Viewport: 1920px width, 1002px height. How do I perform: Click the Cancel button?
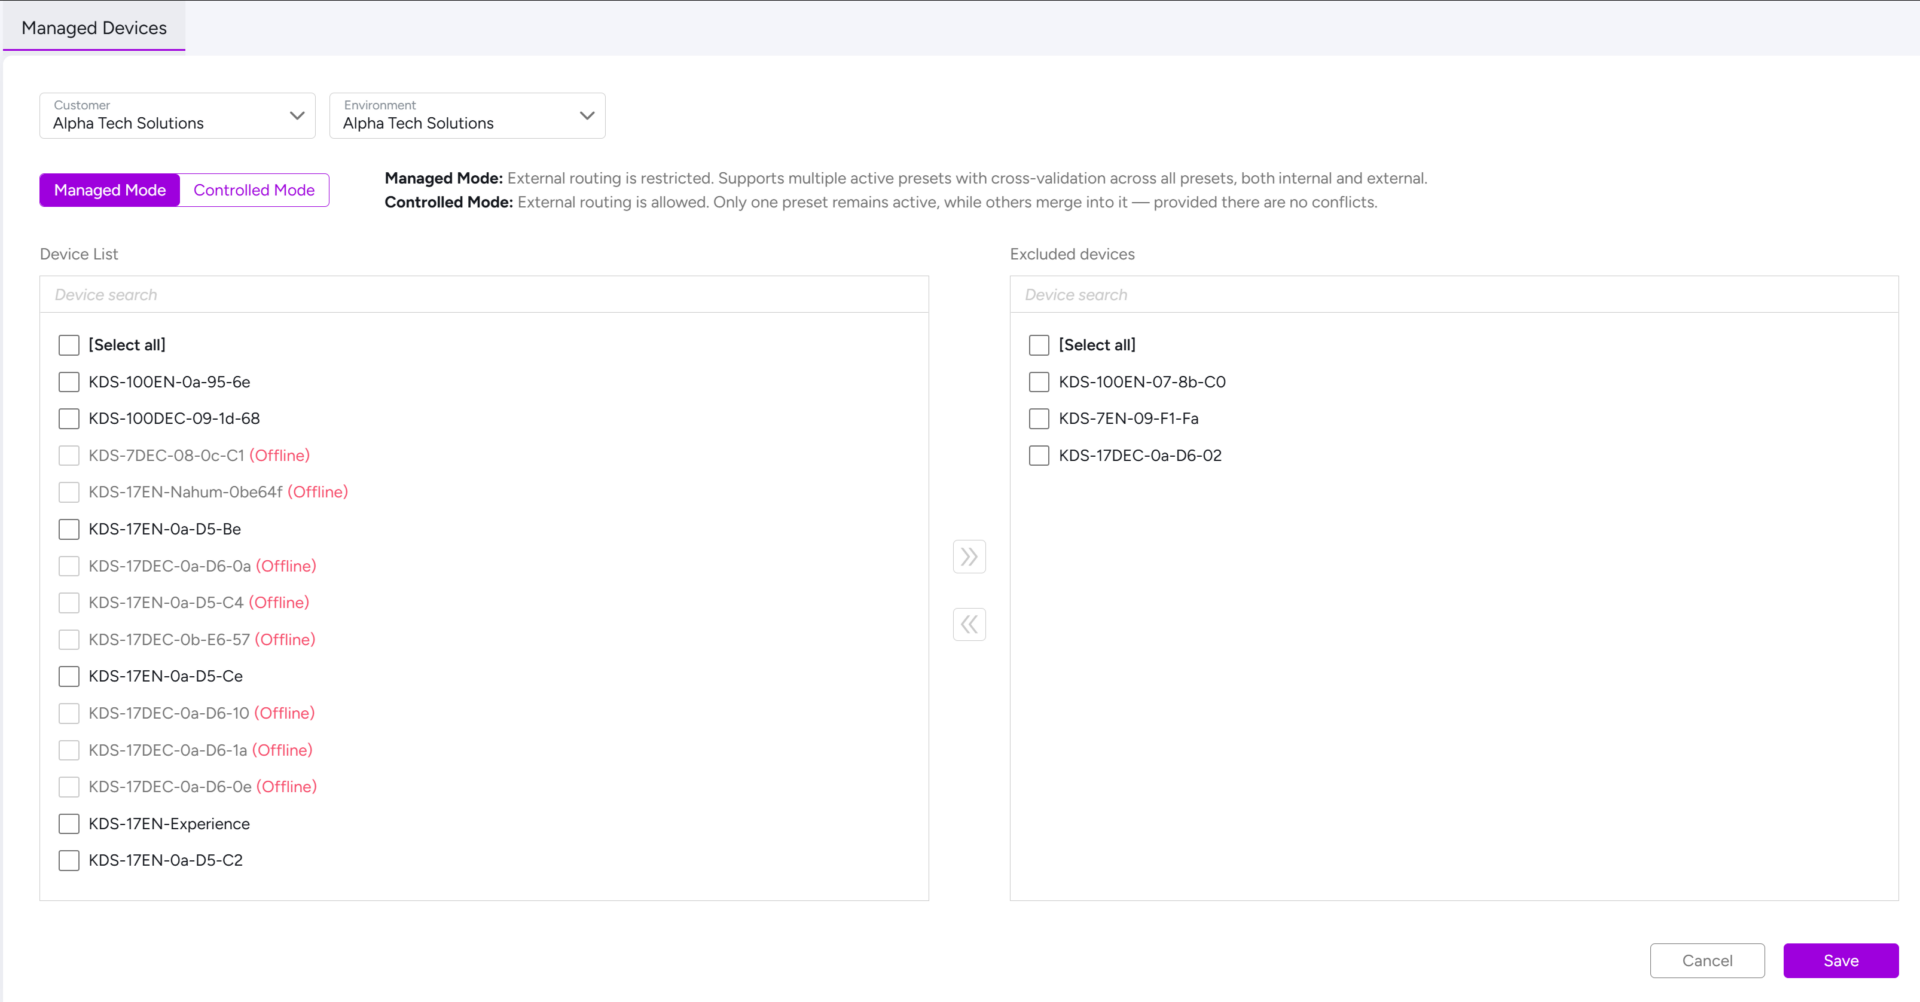pos(1707,961)
